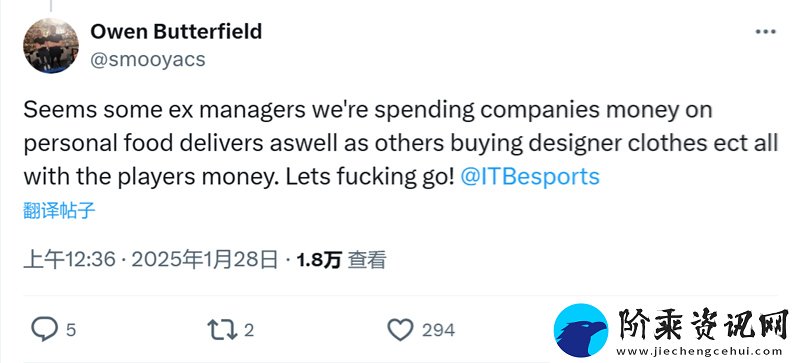Click the repost count 2

[x=248, y=330]
